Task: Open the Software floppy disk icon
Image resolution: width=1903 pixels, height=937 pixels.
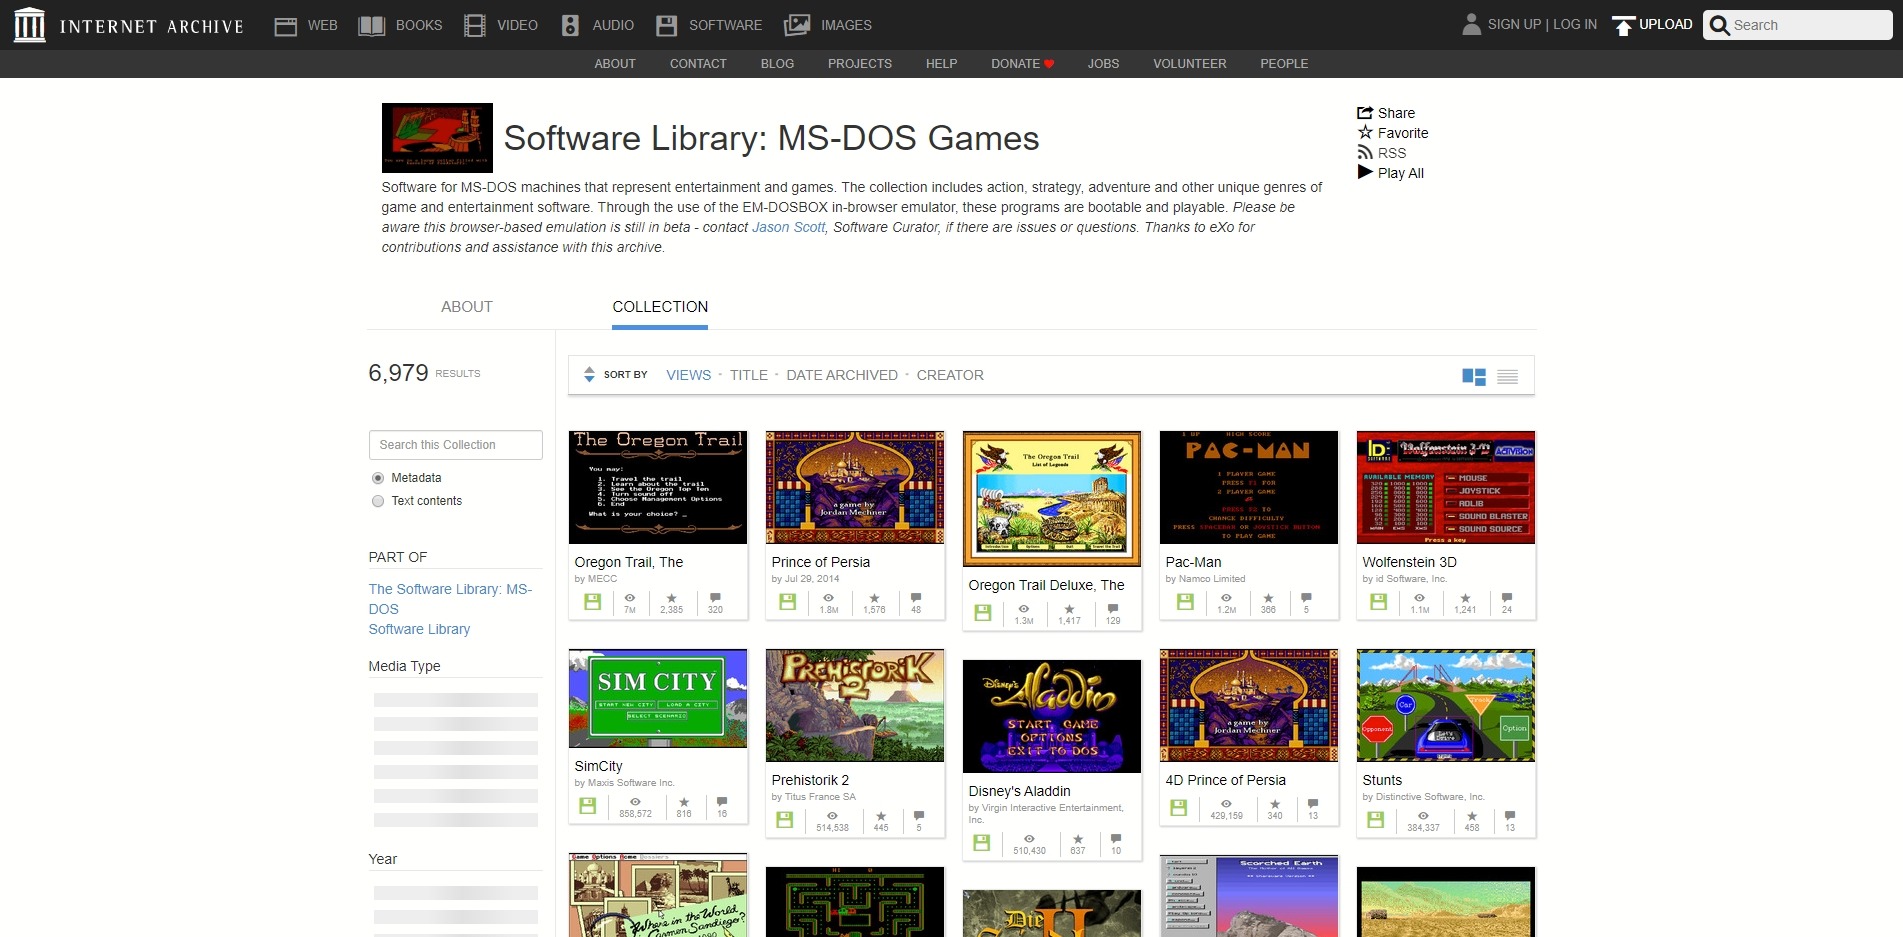Action: click(x=666, y=26)
